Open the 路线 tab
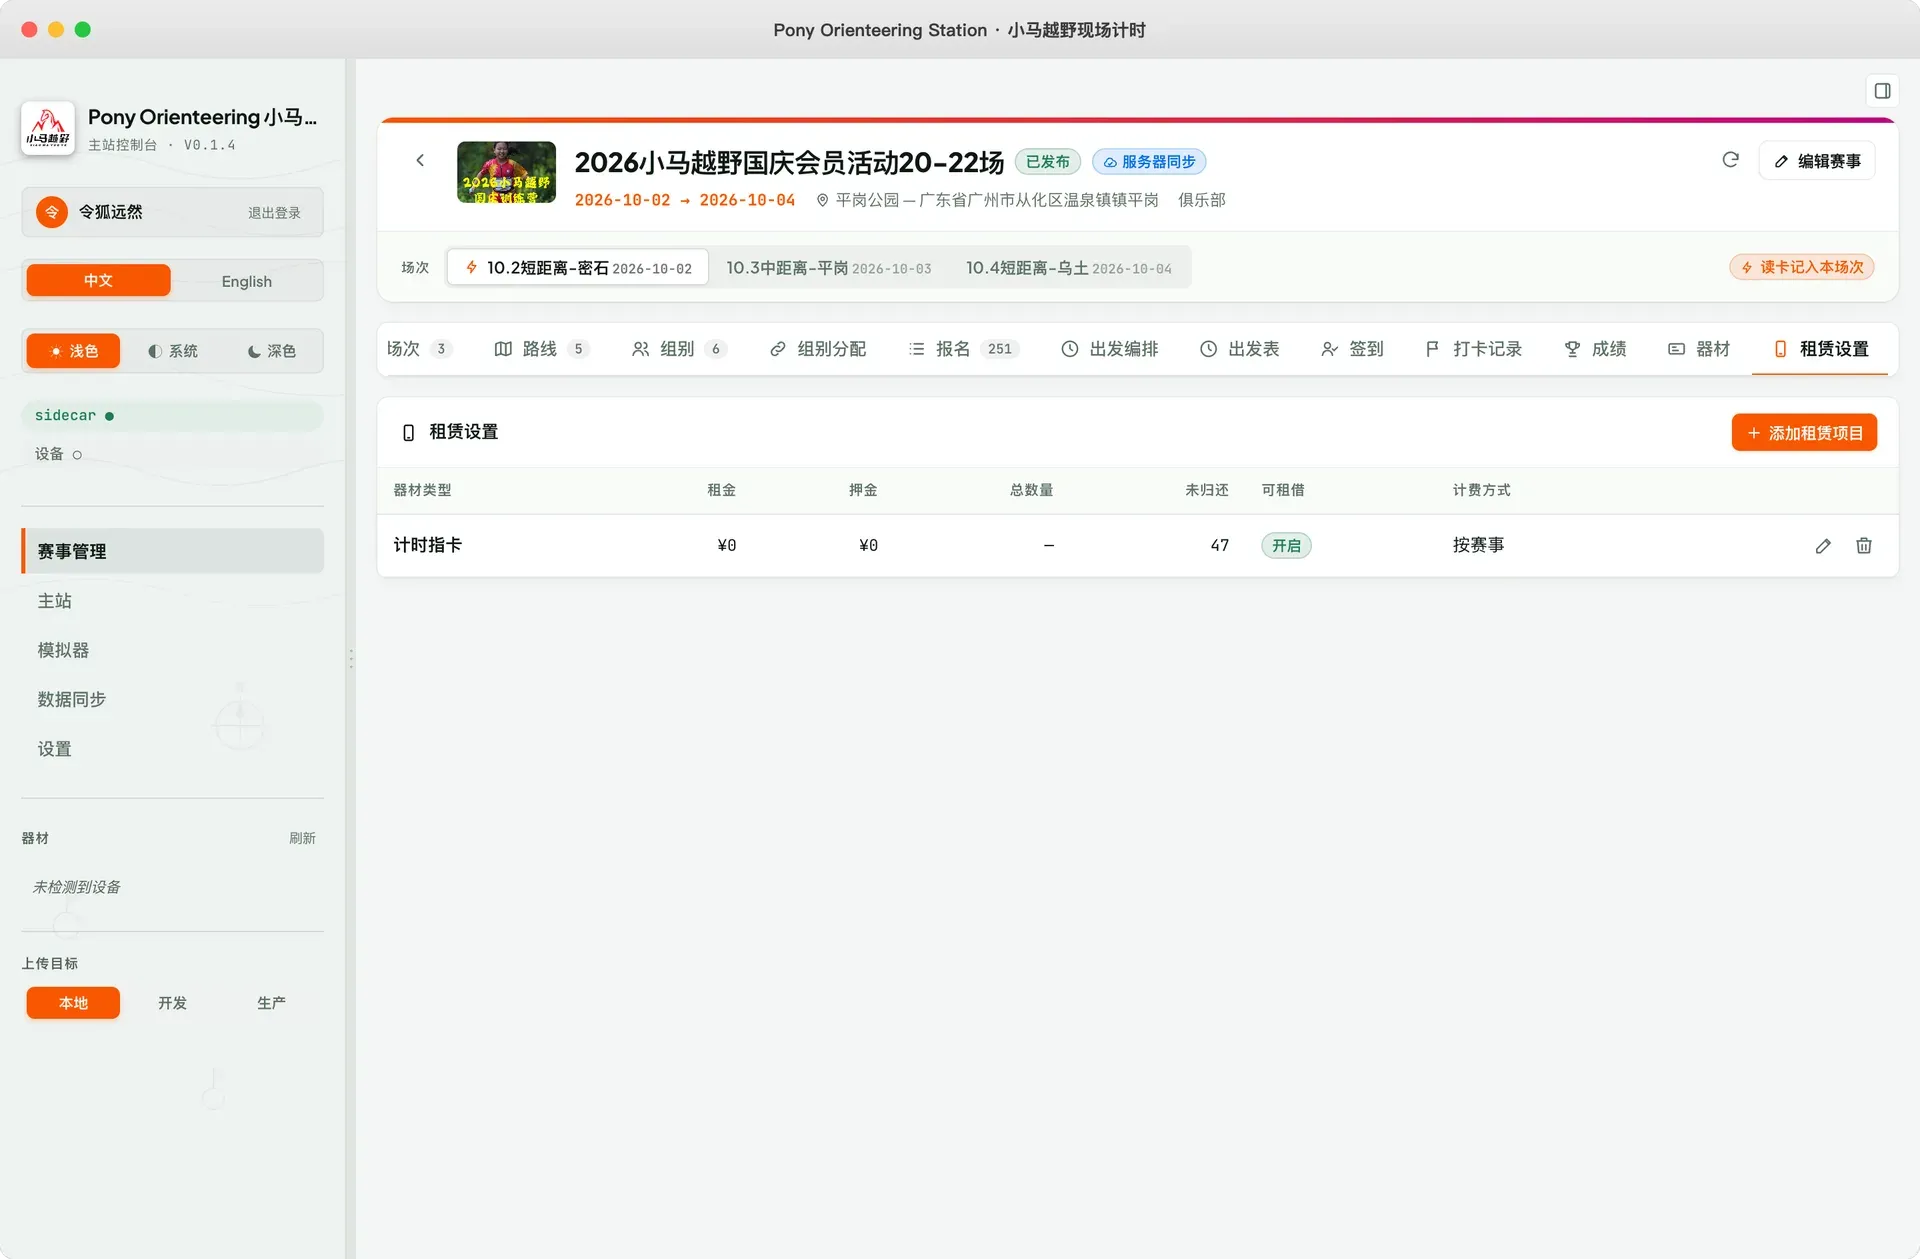1920x1259 pixels. pos(541,348)
